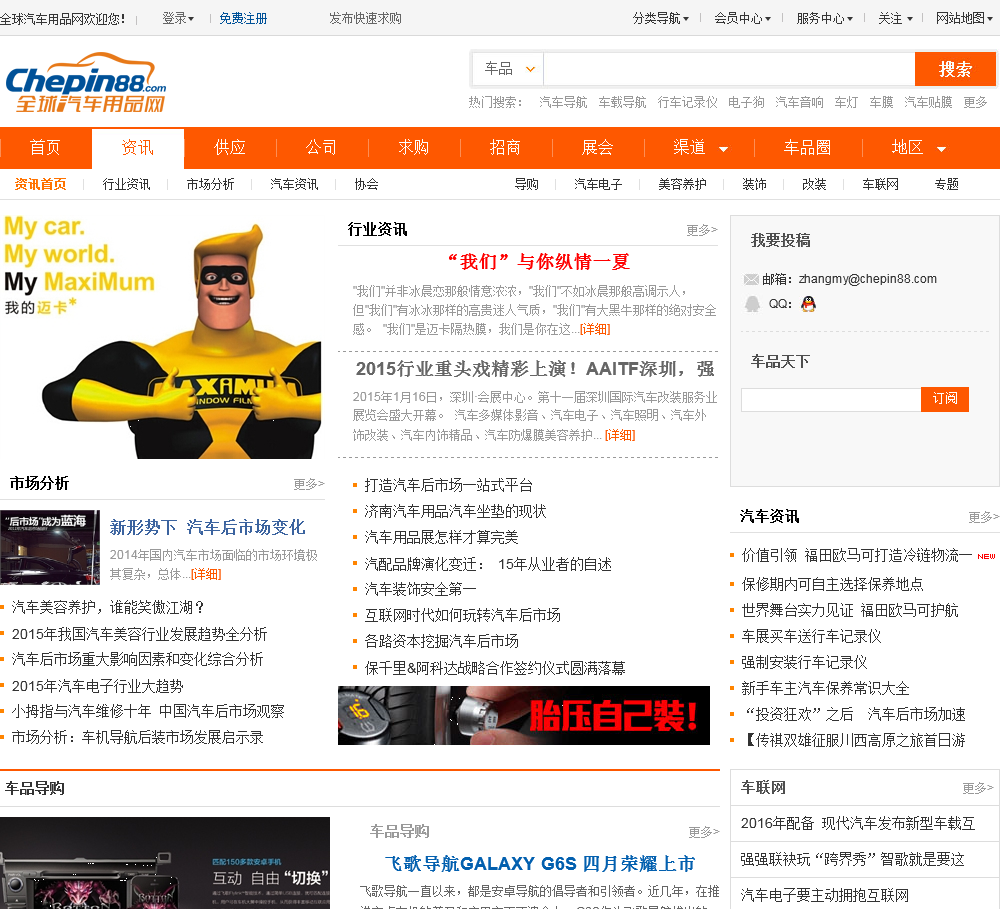The image size is (1000, 909).
Task: Open 保修期内可自主选择保养地点 article
Action: [x=832, y=584]
